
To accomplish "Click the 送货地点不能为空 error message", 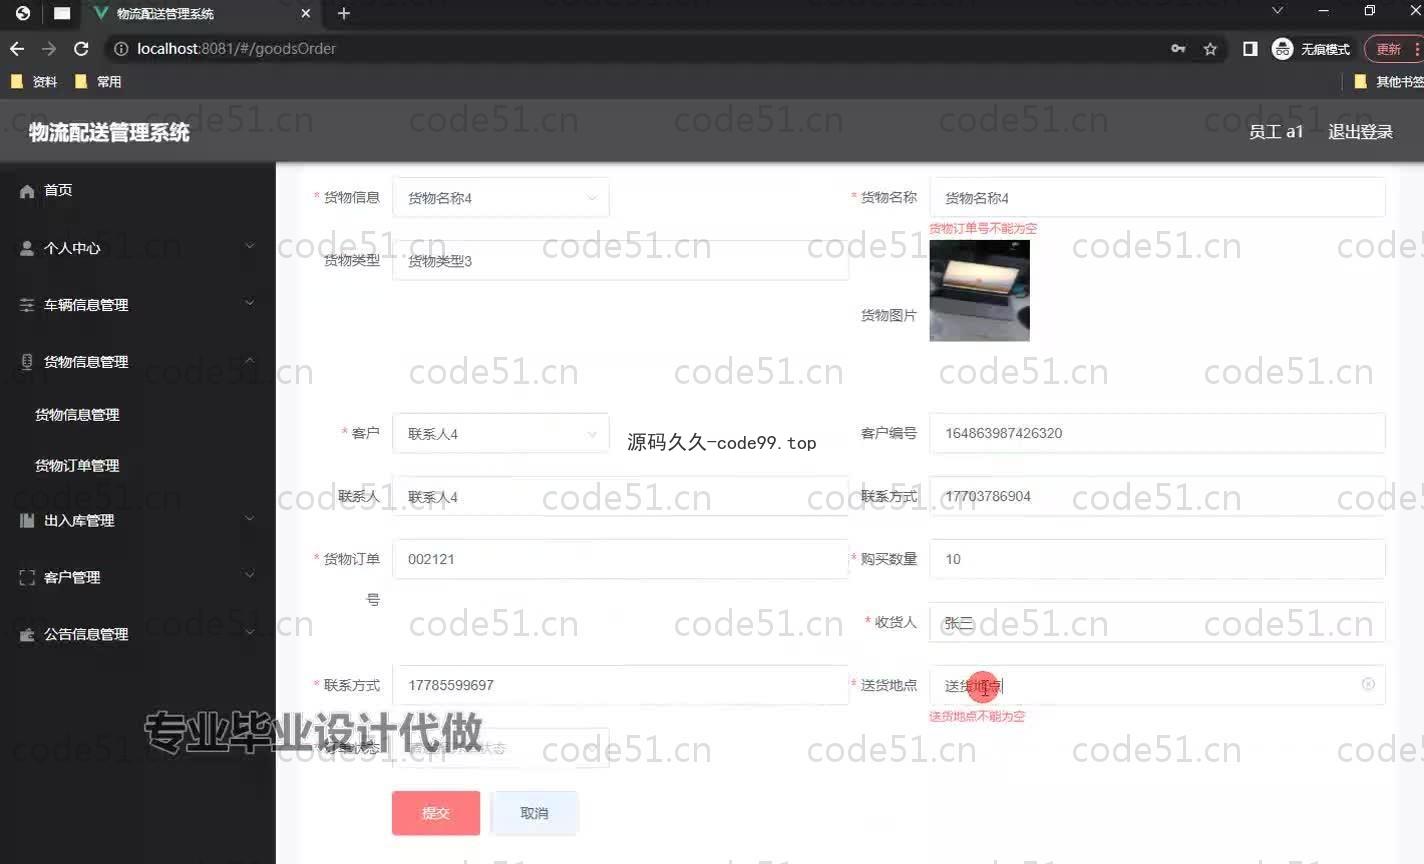I will (x=977, y=716).
